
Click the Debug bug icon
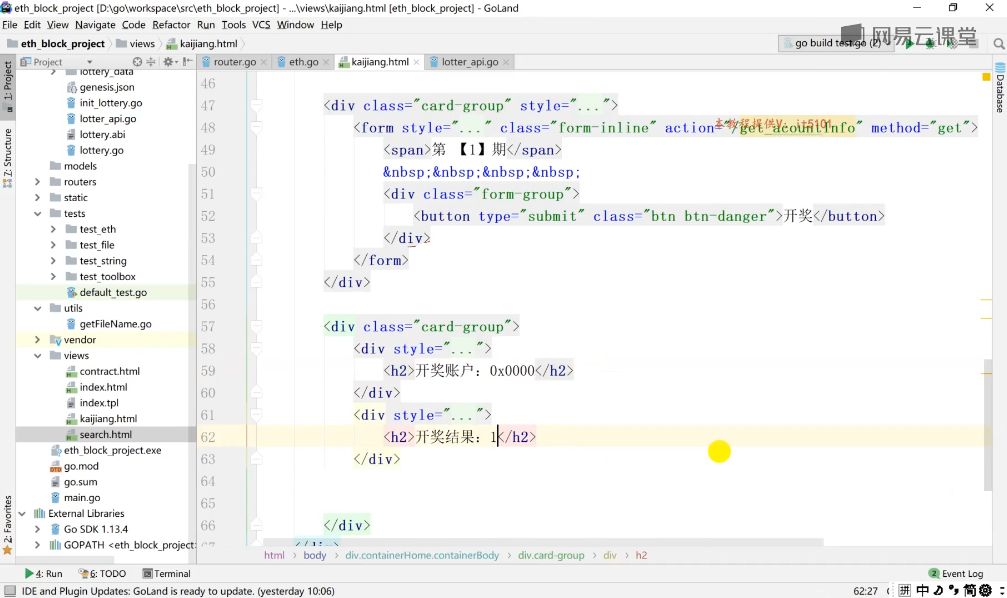pos(929,44)
